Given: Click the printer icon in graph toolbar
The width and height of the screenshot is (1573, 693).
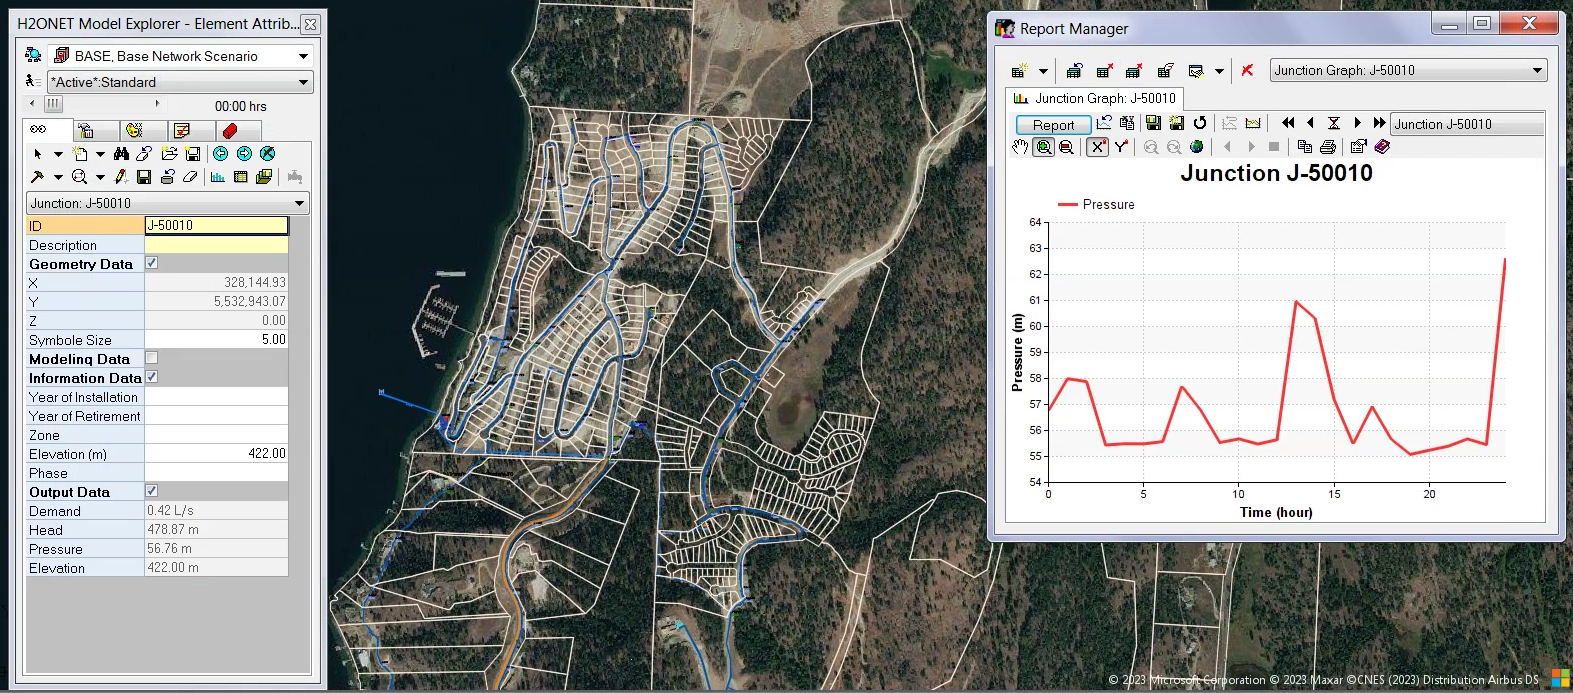Looking at the screenshot, I should coord(1327,147).
